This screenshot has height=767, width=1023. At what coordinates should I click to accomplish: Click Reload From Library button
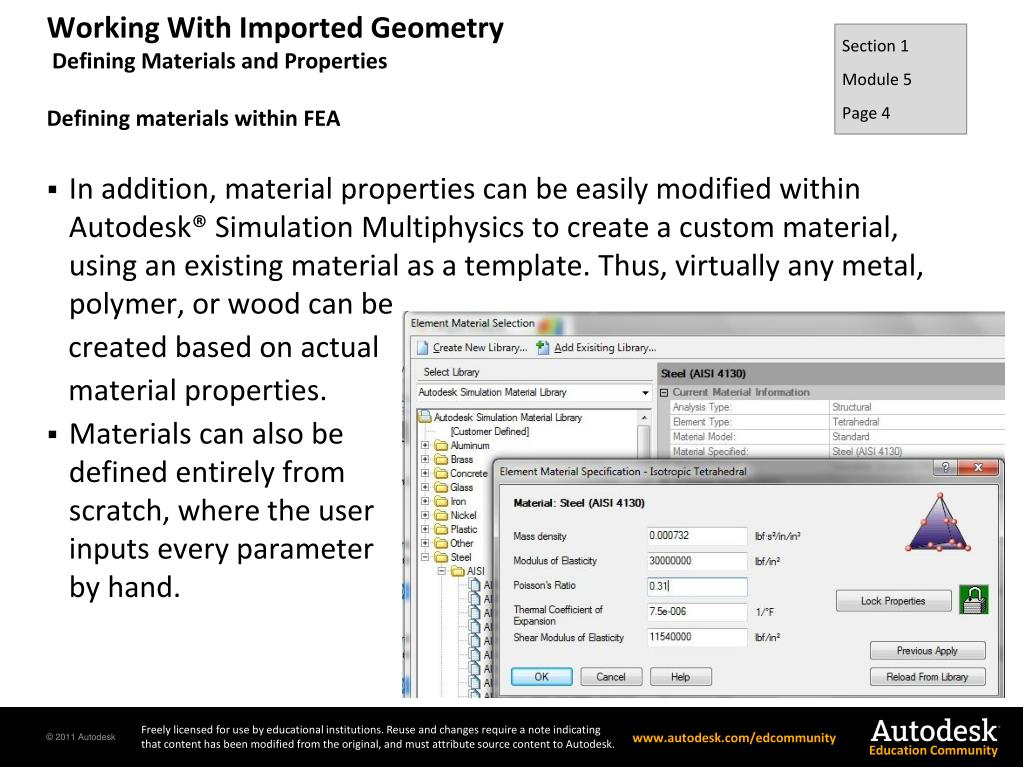click(x=927, y=677)
